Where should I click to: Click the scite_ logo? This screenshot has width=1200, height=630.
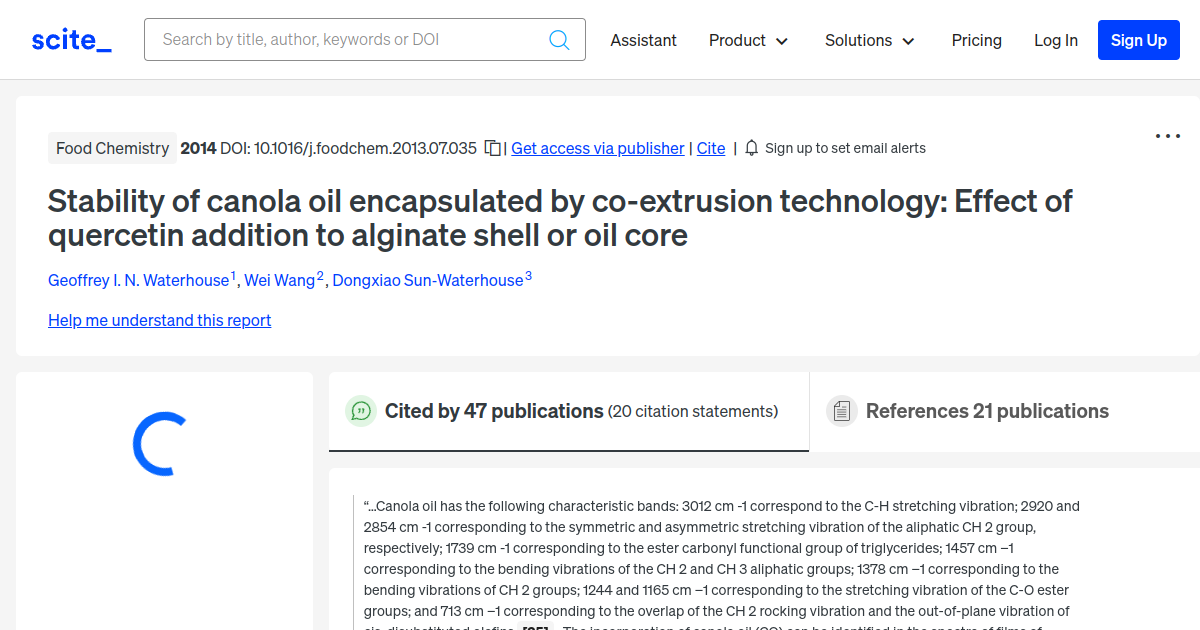(70, 39)
